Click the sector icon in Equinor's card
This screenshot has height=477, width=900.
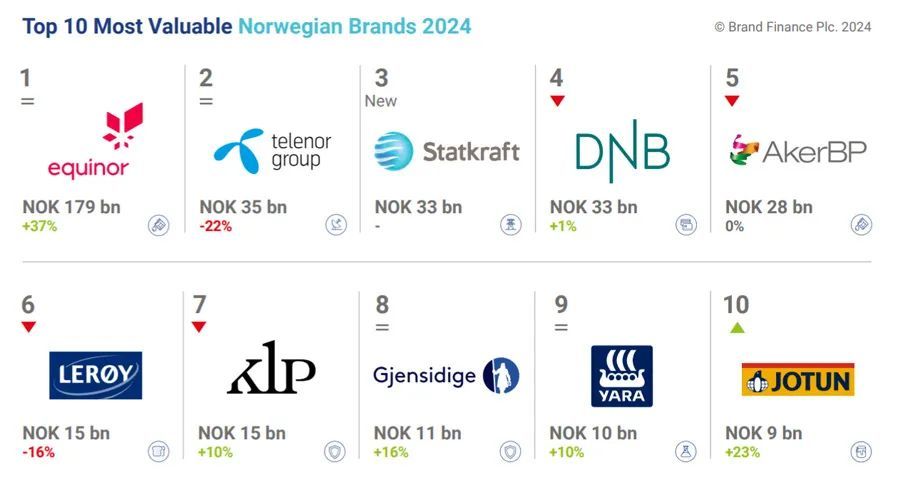pos(159,225)
